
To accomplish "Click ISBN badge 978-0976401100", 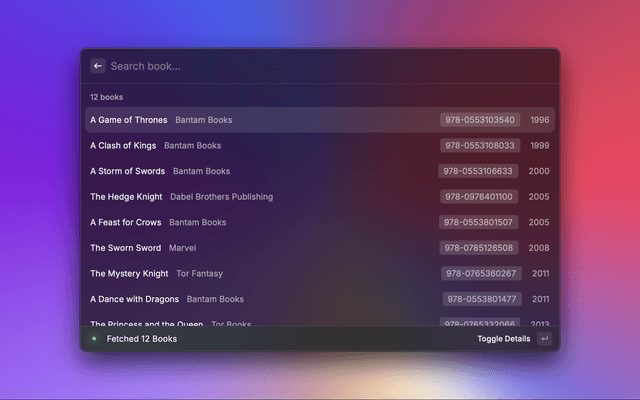I will (480, 197).
